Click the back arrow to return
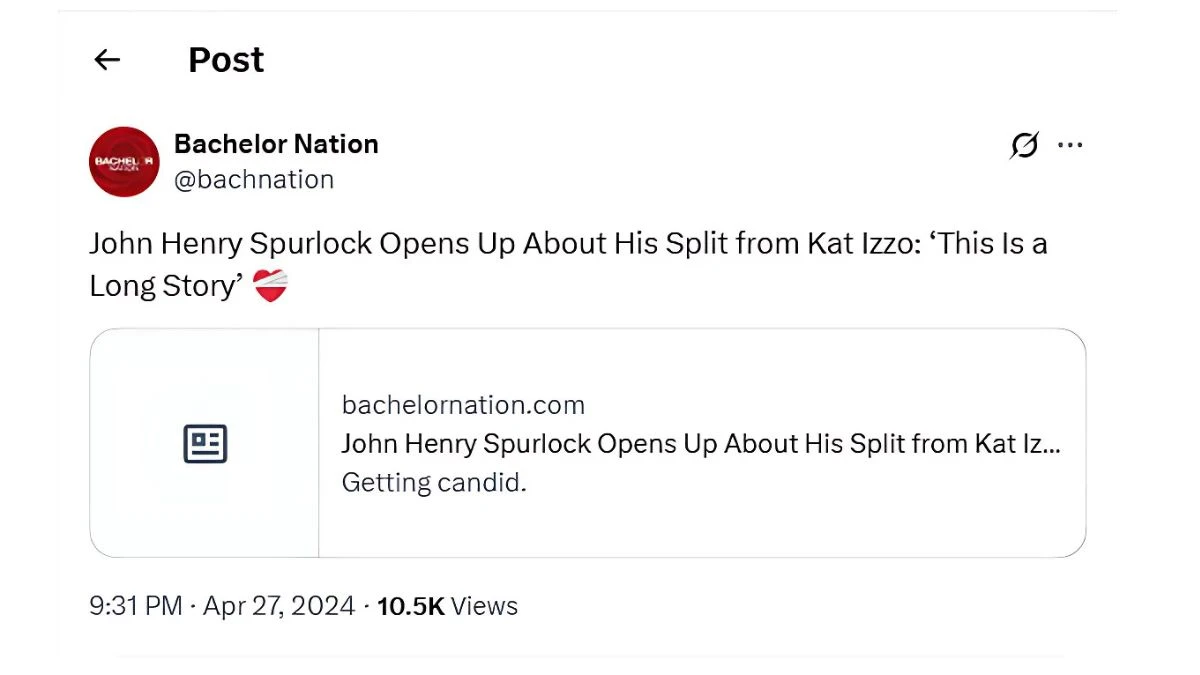This screenshot has width=1200, height=675. pyautogui.click(x=107, y=60)
